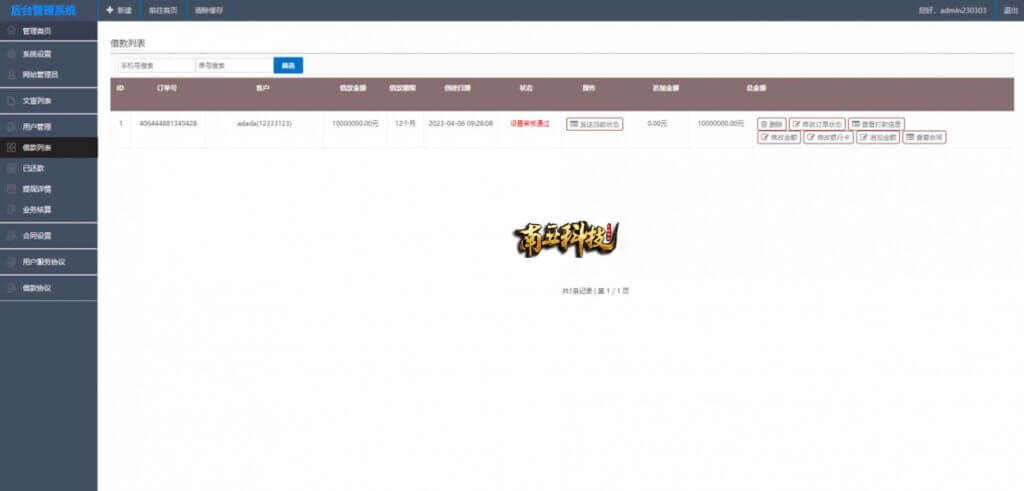Click the plus icon for 新建
Screen dimensions: 1024x491
(x=110, y=10)
